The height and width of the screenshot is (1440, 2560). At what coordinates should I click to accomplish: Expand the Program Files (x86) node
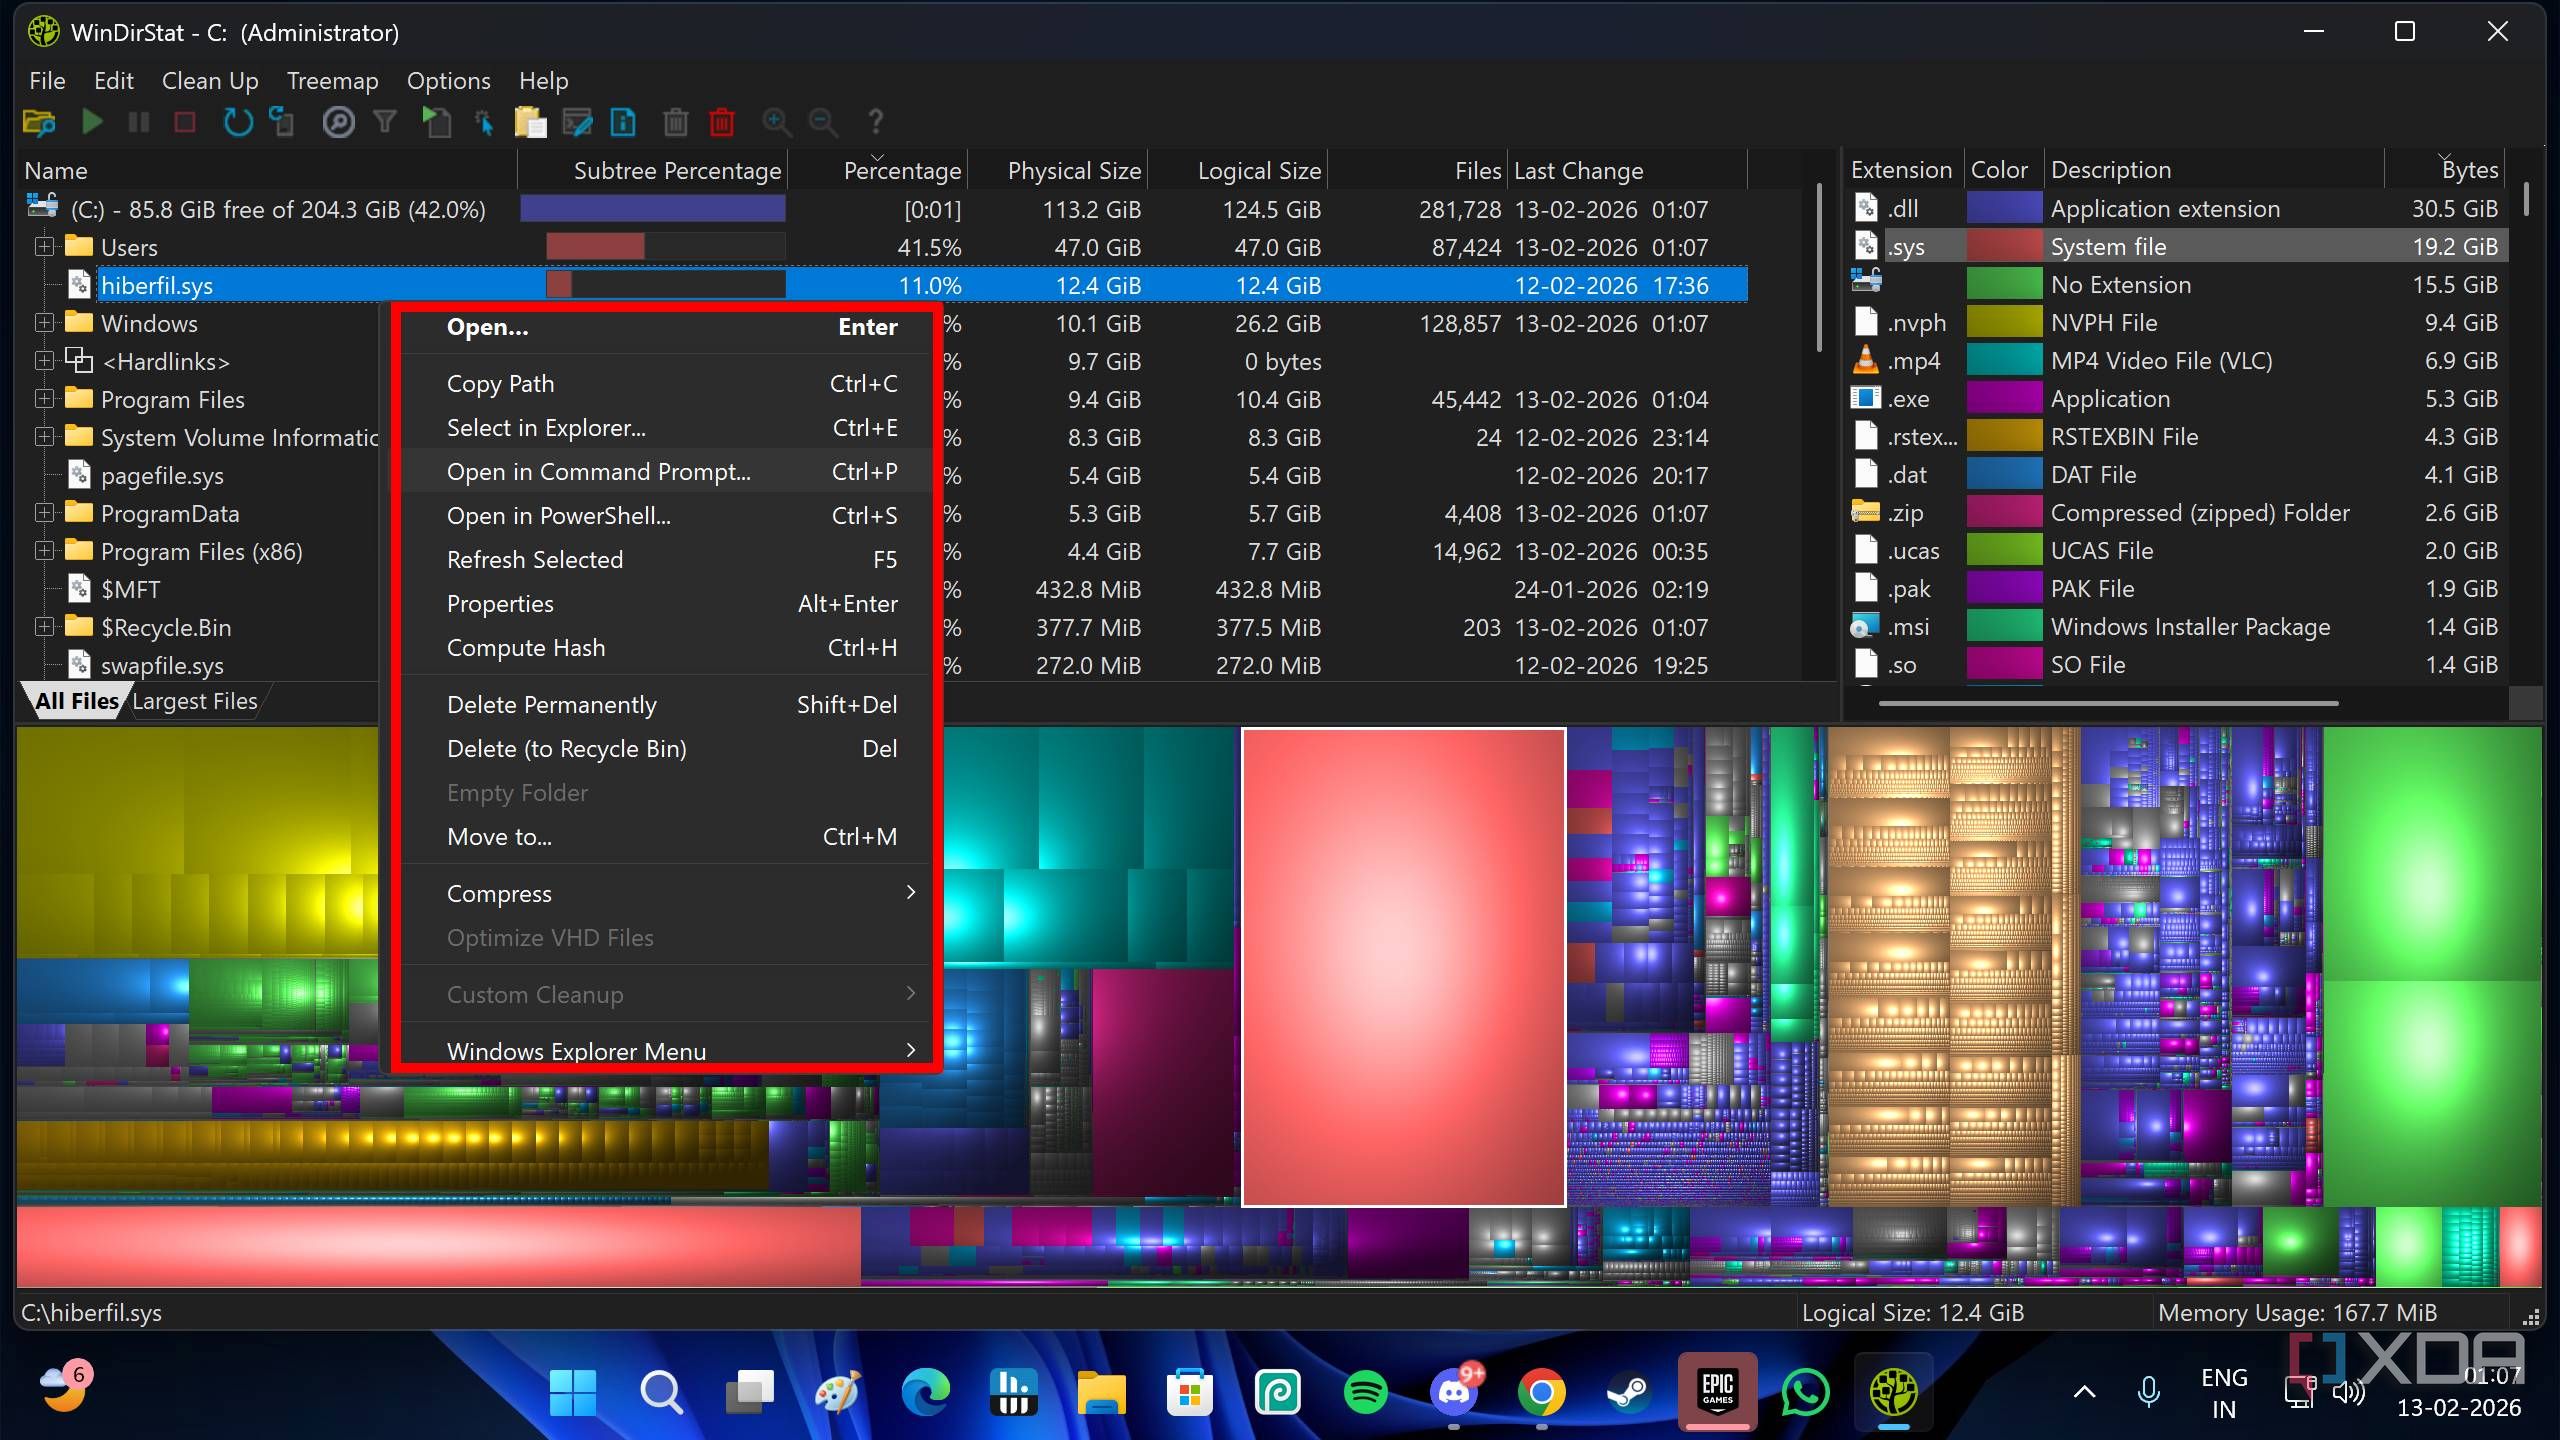(44, 550)
